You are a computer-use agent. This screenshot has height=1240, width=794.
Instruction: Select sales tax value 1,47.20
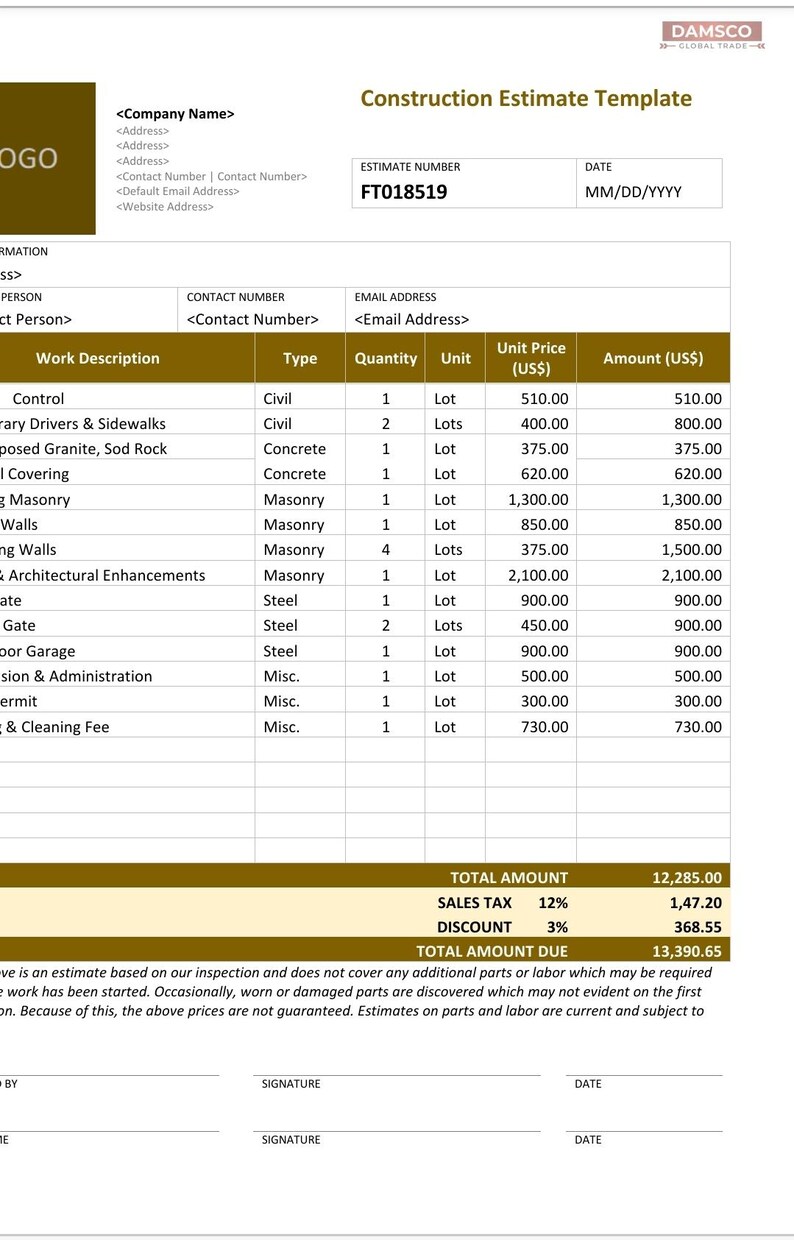[x=696, y=903]
